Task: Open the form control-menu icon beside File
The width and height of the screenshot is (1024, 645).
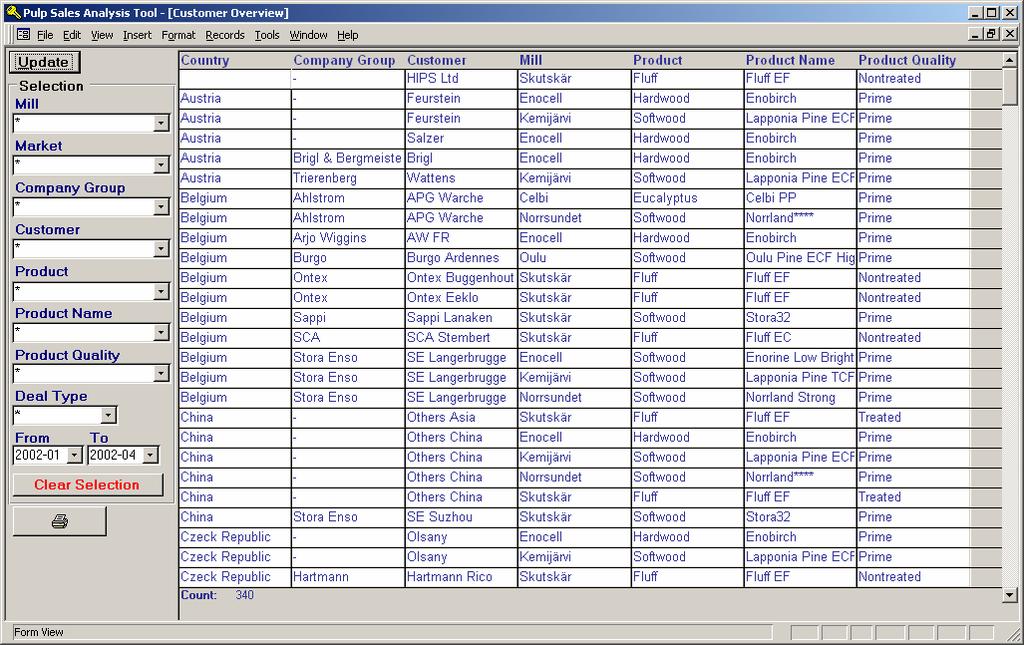Action: click(24, 35)
